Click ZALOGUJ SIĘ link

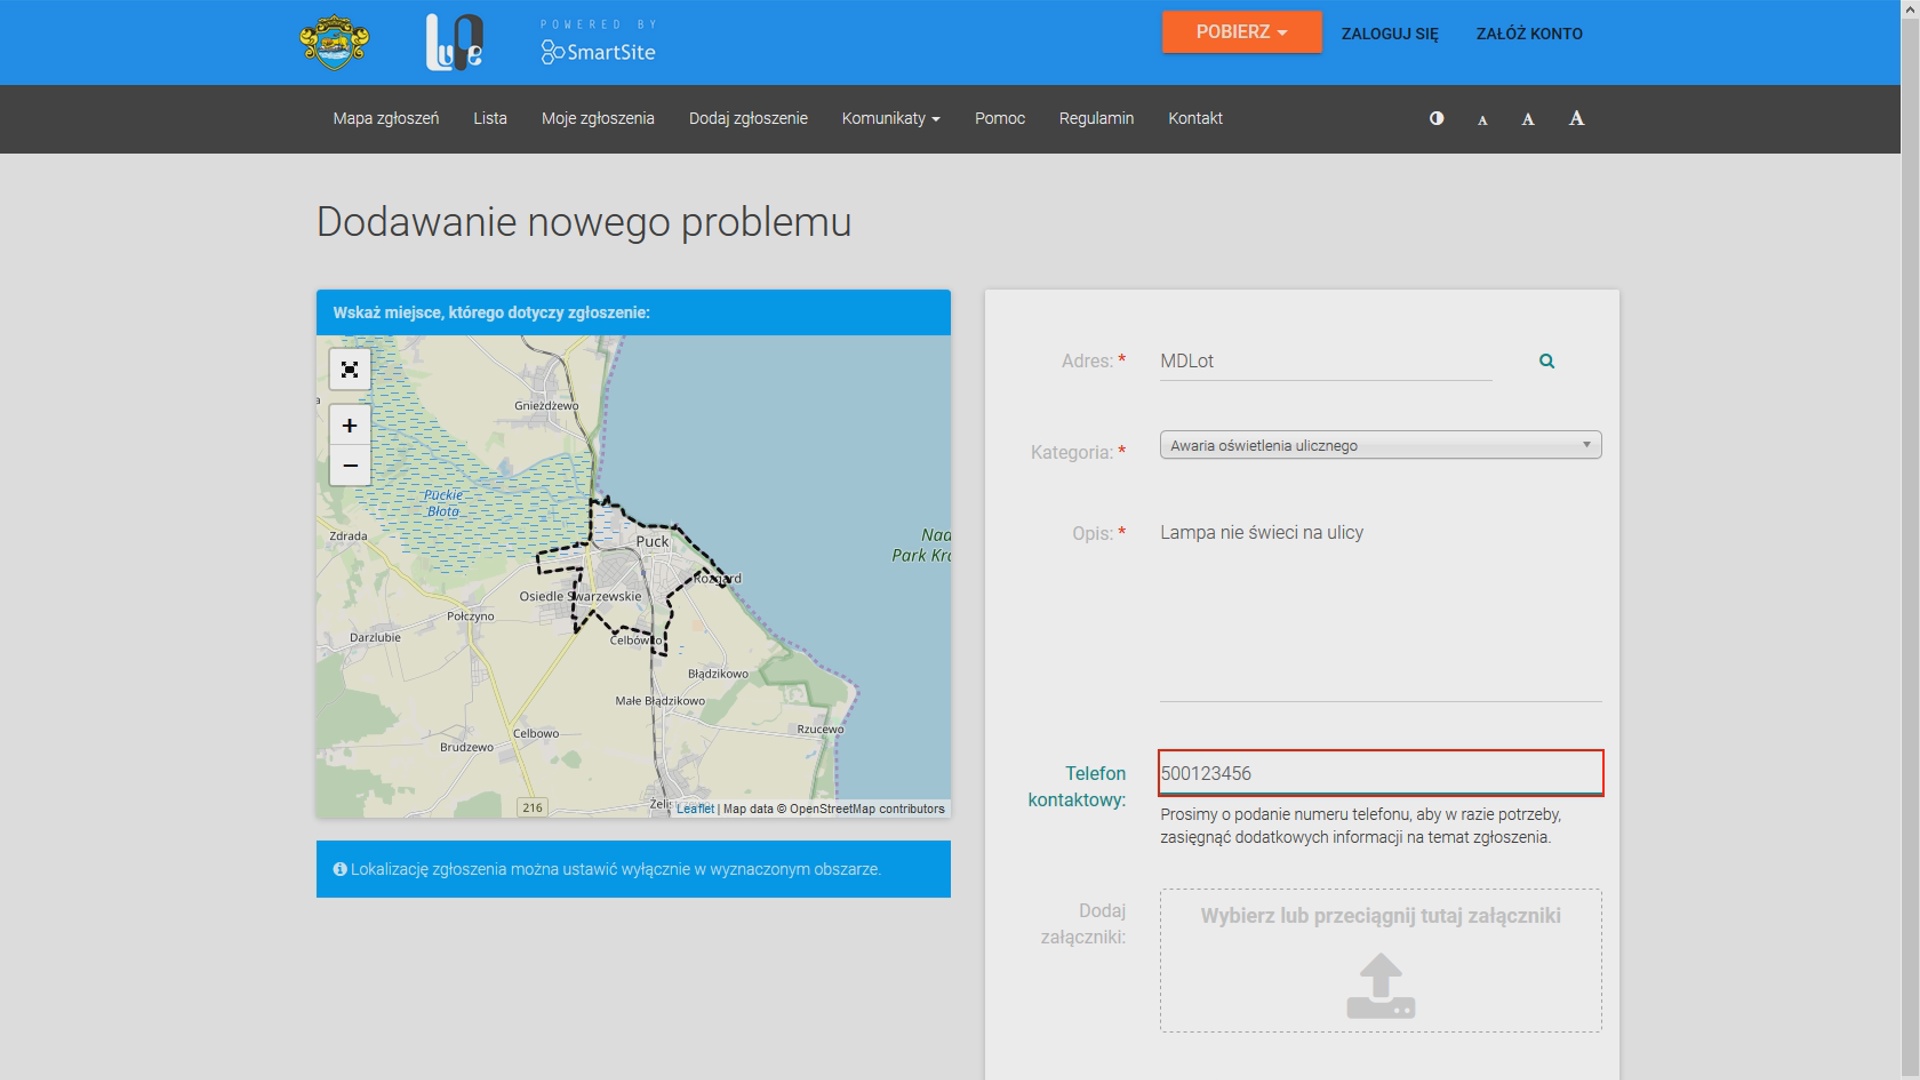click(1390, 34)
